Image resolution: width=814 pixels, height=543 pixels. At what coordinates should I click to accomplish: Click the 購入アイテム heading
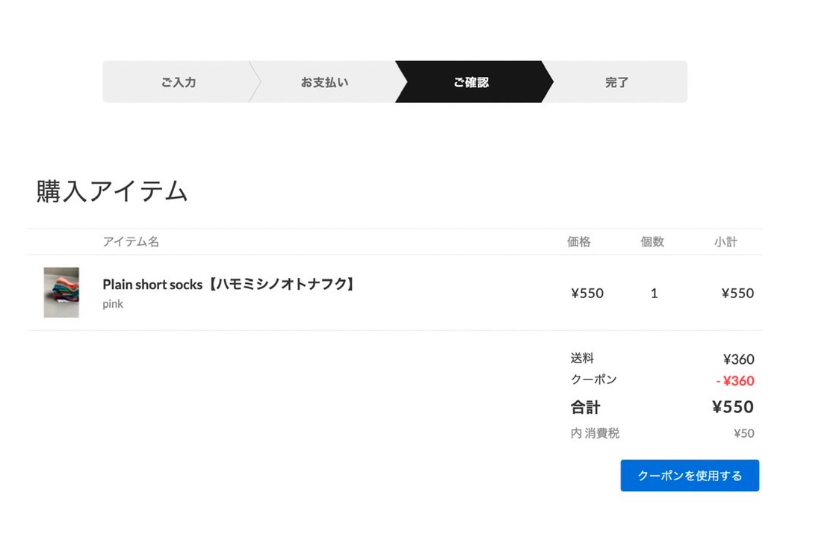click(x=112, y=191)
